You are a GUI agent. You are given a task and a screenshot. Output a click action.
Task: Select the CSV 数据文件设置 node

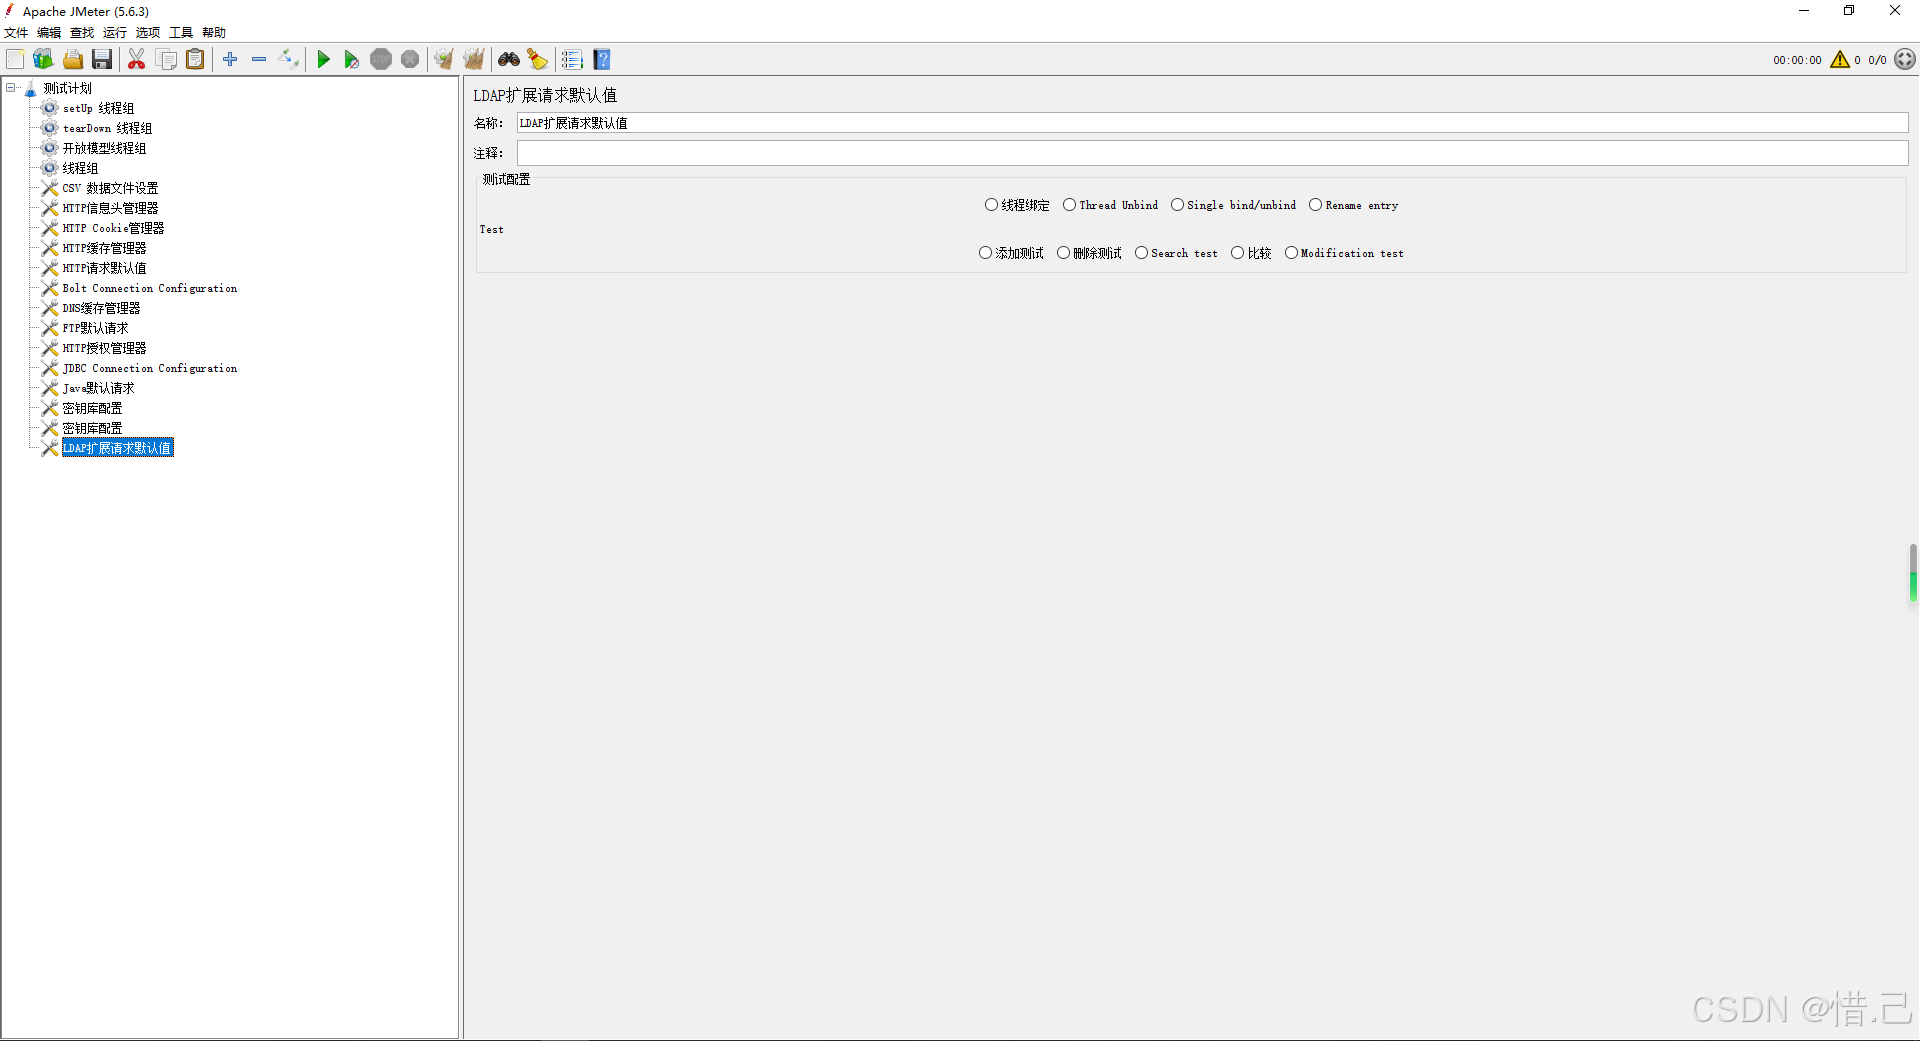(110, 188)
